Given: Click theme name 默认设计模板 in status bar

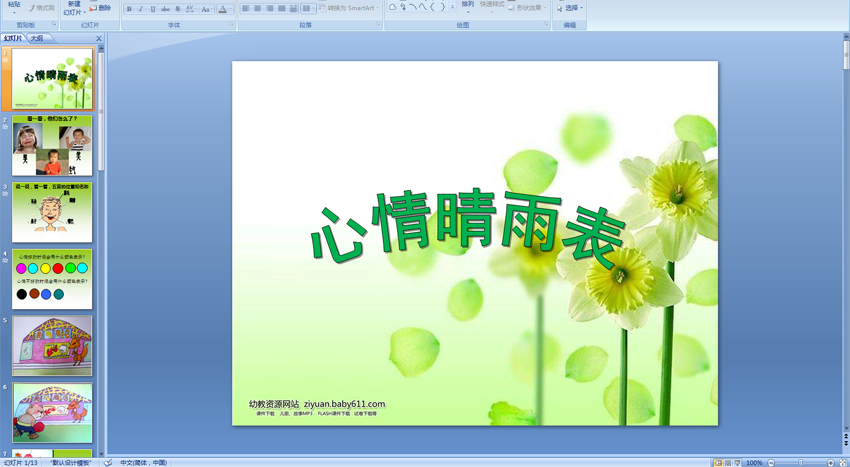Looking at the screenshot, I should click(70, 463).
